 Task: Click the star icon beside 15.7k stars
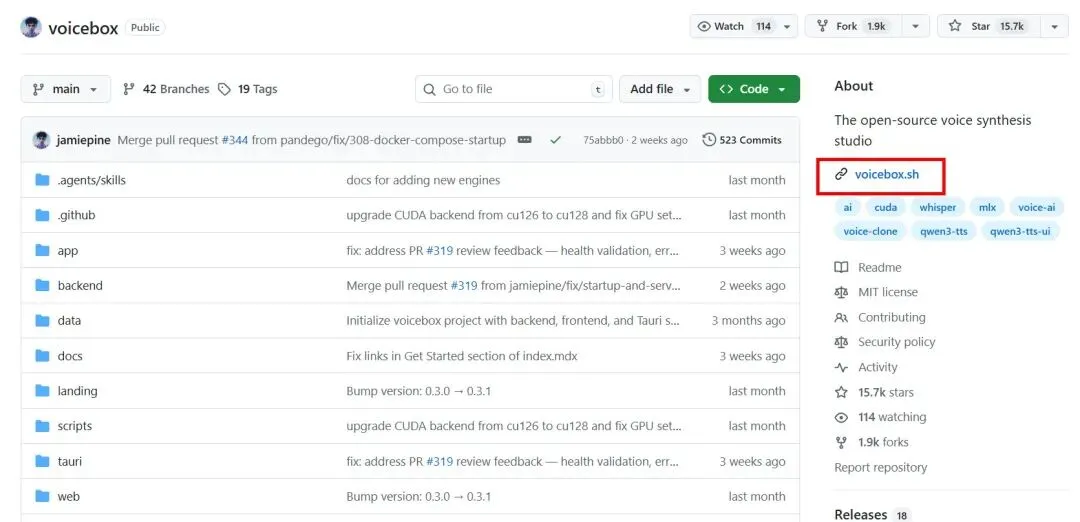(x=841, y=393)
